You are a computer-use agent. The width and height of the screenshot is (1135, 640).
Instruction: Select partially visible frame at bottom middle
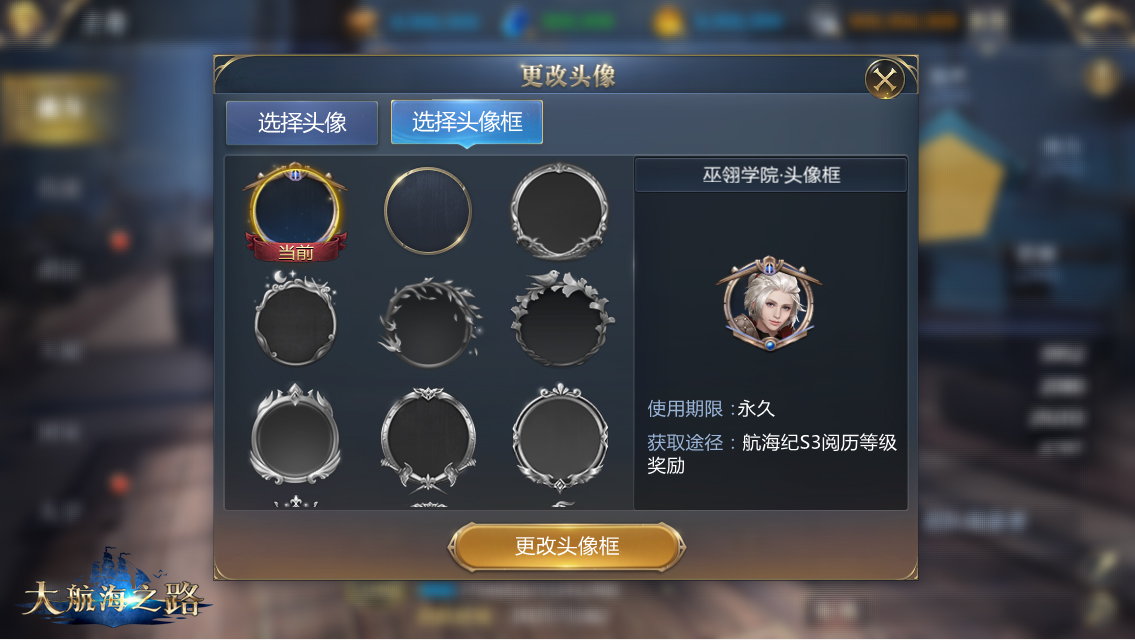coord(429,504)
